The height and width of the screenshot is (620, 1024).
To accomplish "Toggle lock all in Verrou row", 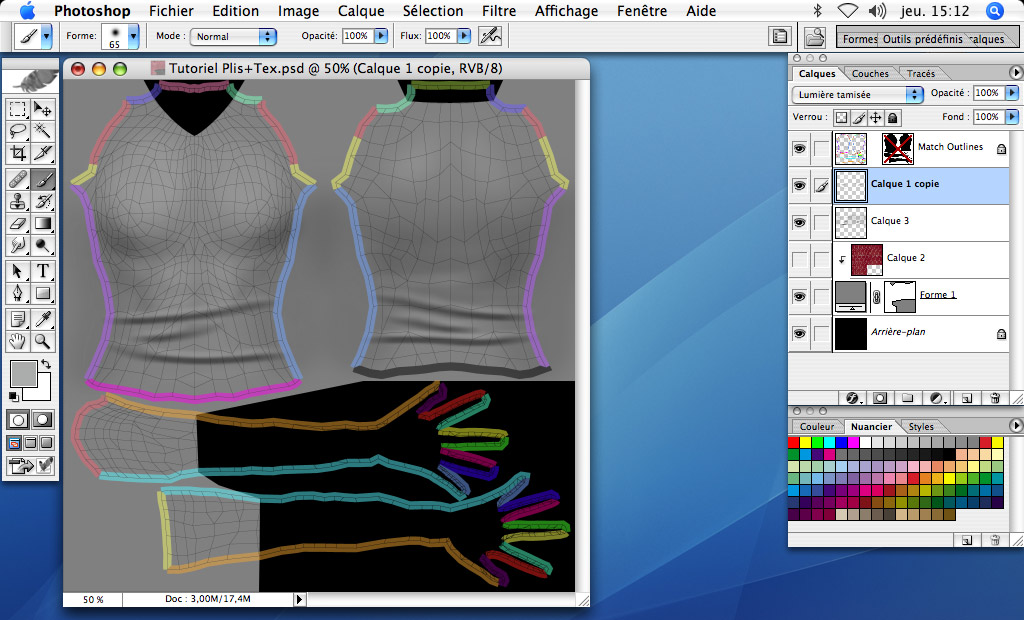I will click(893, 118).
